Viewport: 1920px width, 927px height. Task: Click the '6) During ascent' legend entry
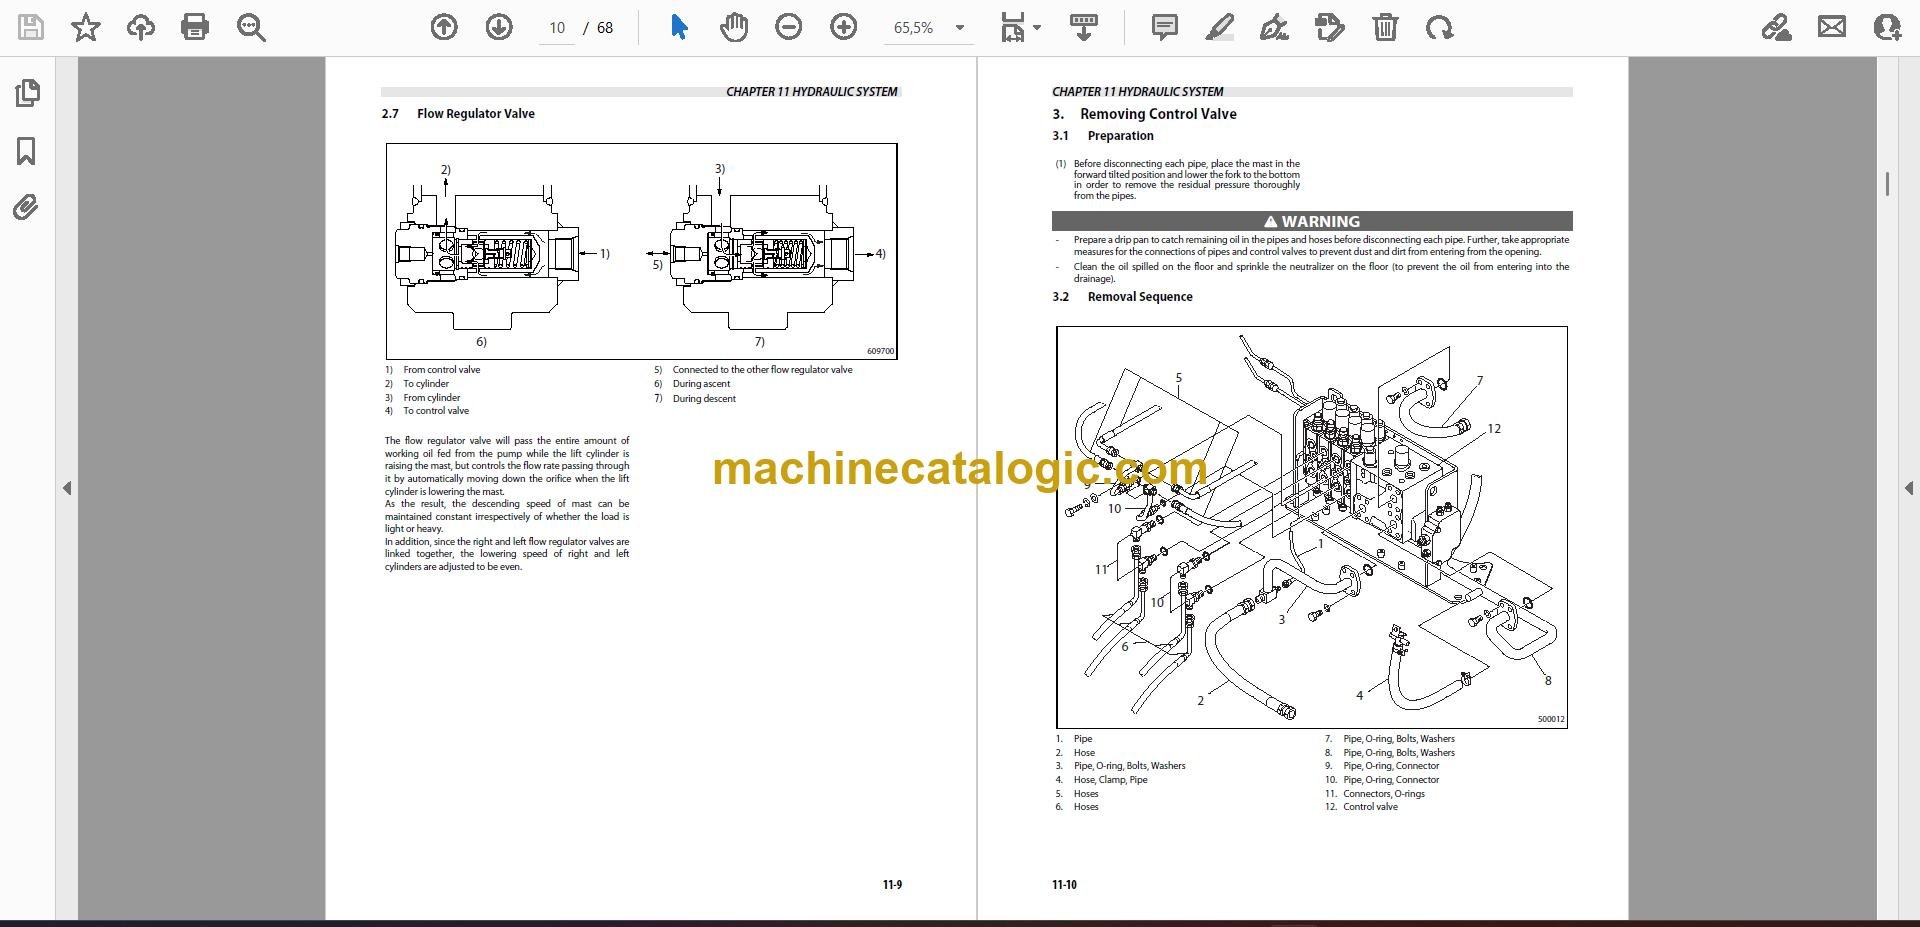(692, 384)
